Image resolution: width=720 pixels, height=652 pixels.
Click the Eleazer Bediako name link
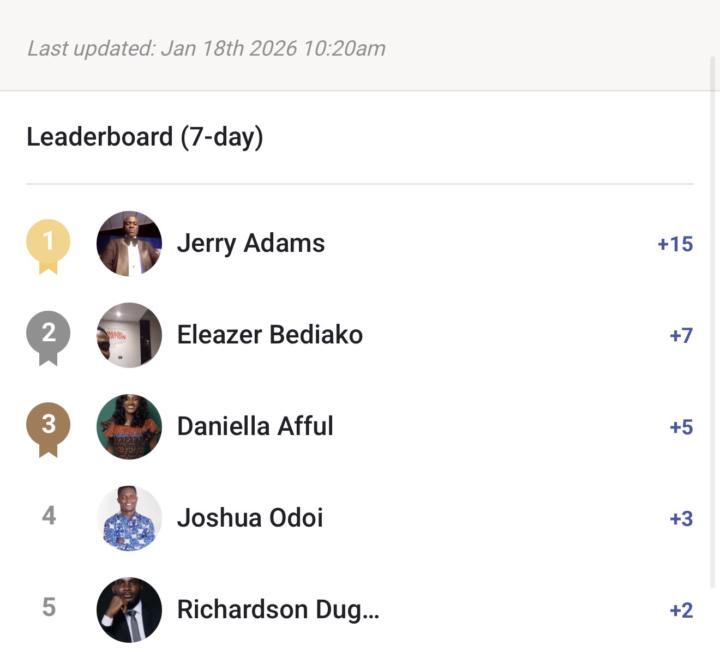[270, 335]
